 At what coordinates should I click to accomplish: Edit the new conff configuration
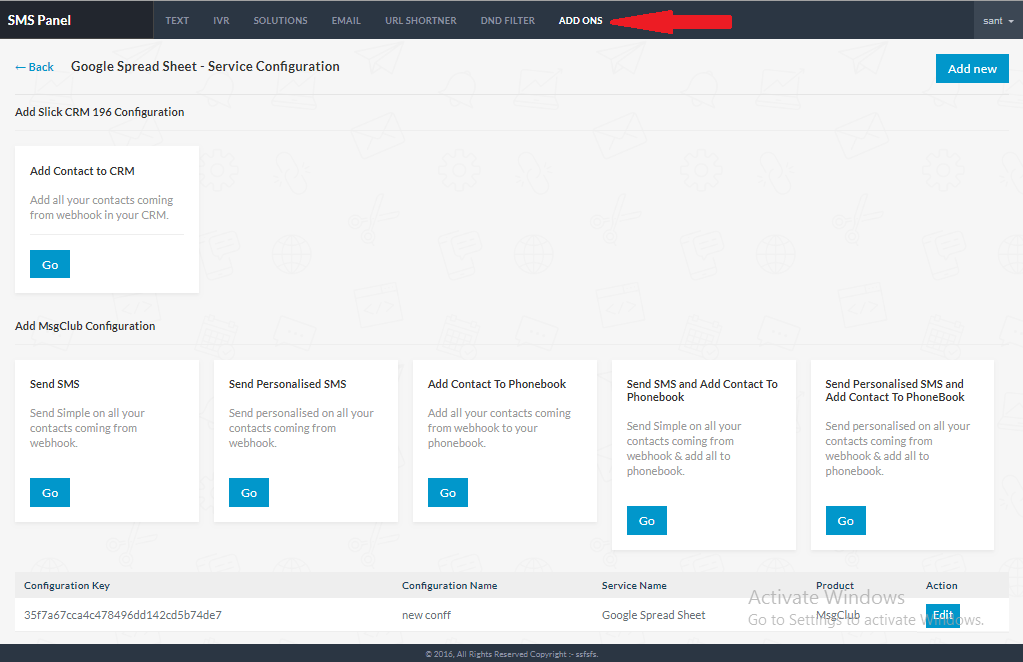(943, 615)
